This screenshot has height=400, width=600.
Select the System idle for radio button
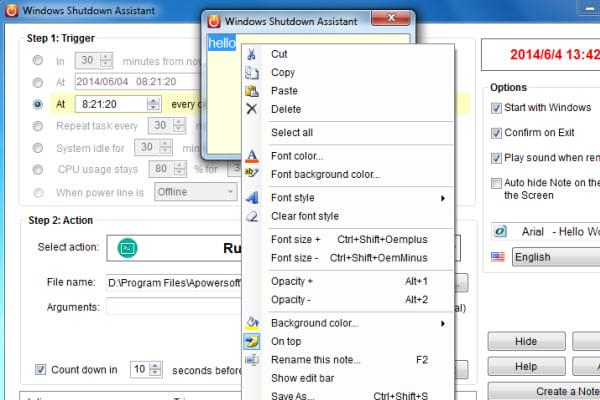(x=38, y=147)
